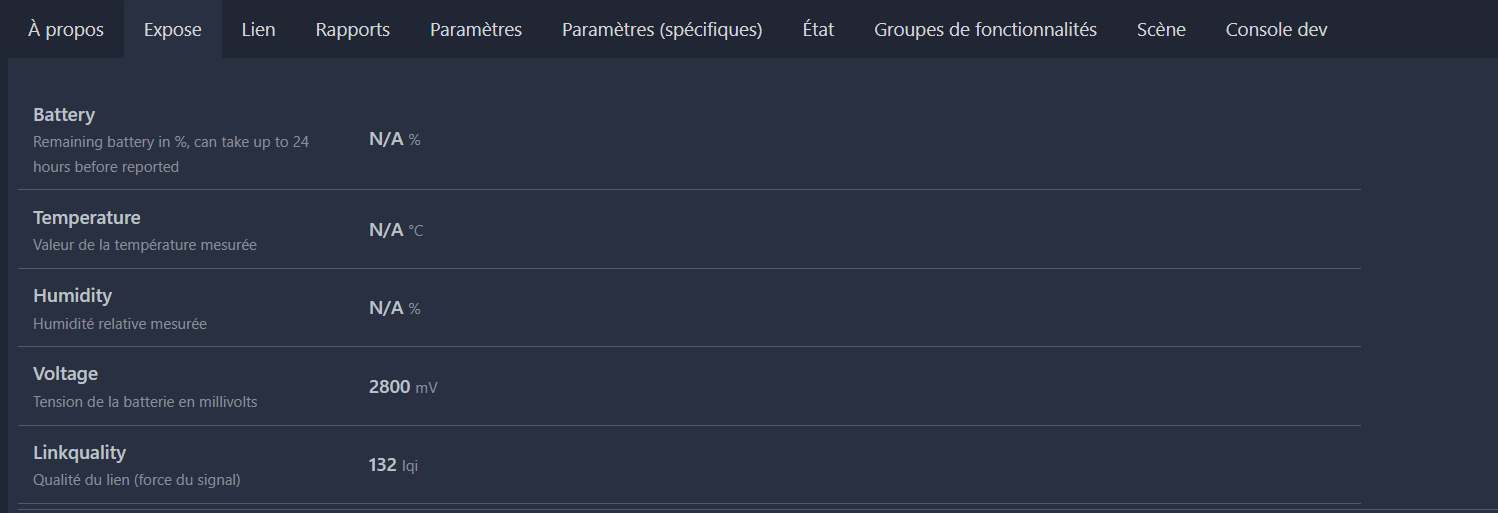The image size is (1498, 513).
Task: Click the 132 lqi link quality value
Action: [393, 465]
